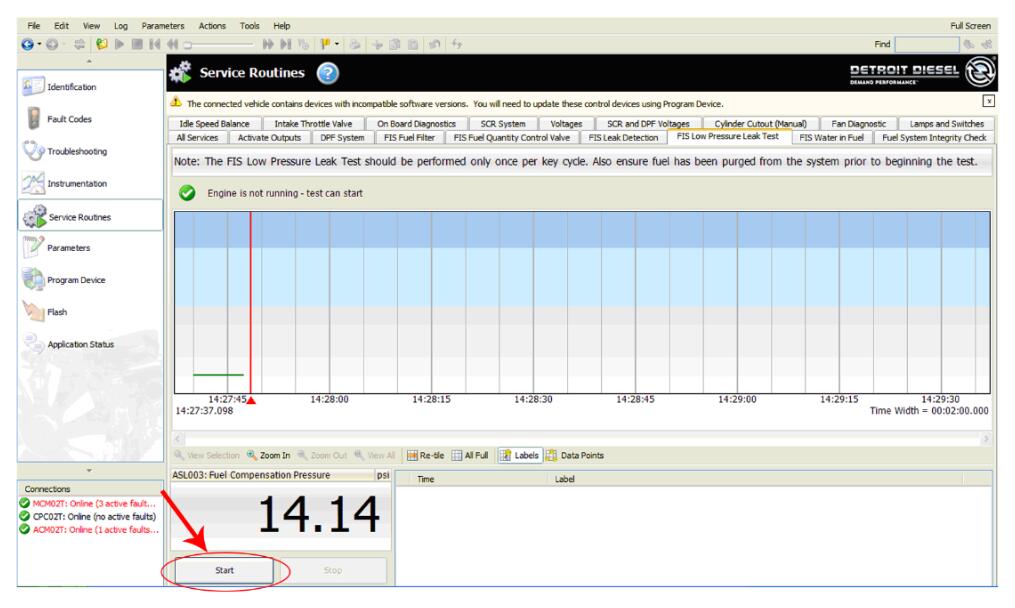Click the Zoom In chart button
Image resolution: width=1015 pixels, height=608 pixels.
click(269, 455)
